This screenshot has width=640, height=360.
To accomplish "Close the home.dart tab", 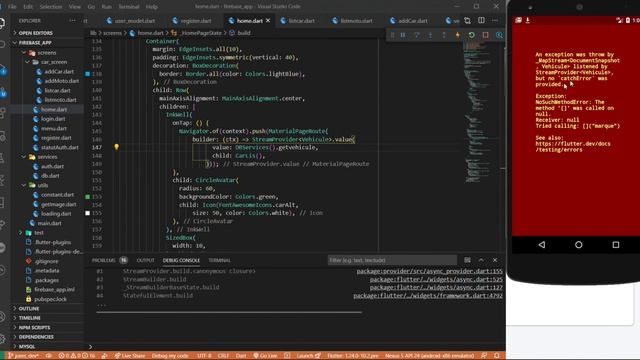I will click(x=268, y=20).
